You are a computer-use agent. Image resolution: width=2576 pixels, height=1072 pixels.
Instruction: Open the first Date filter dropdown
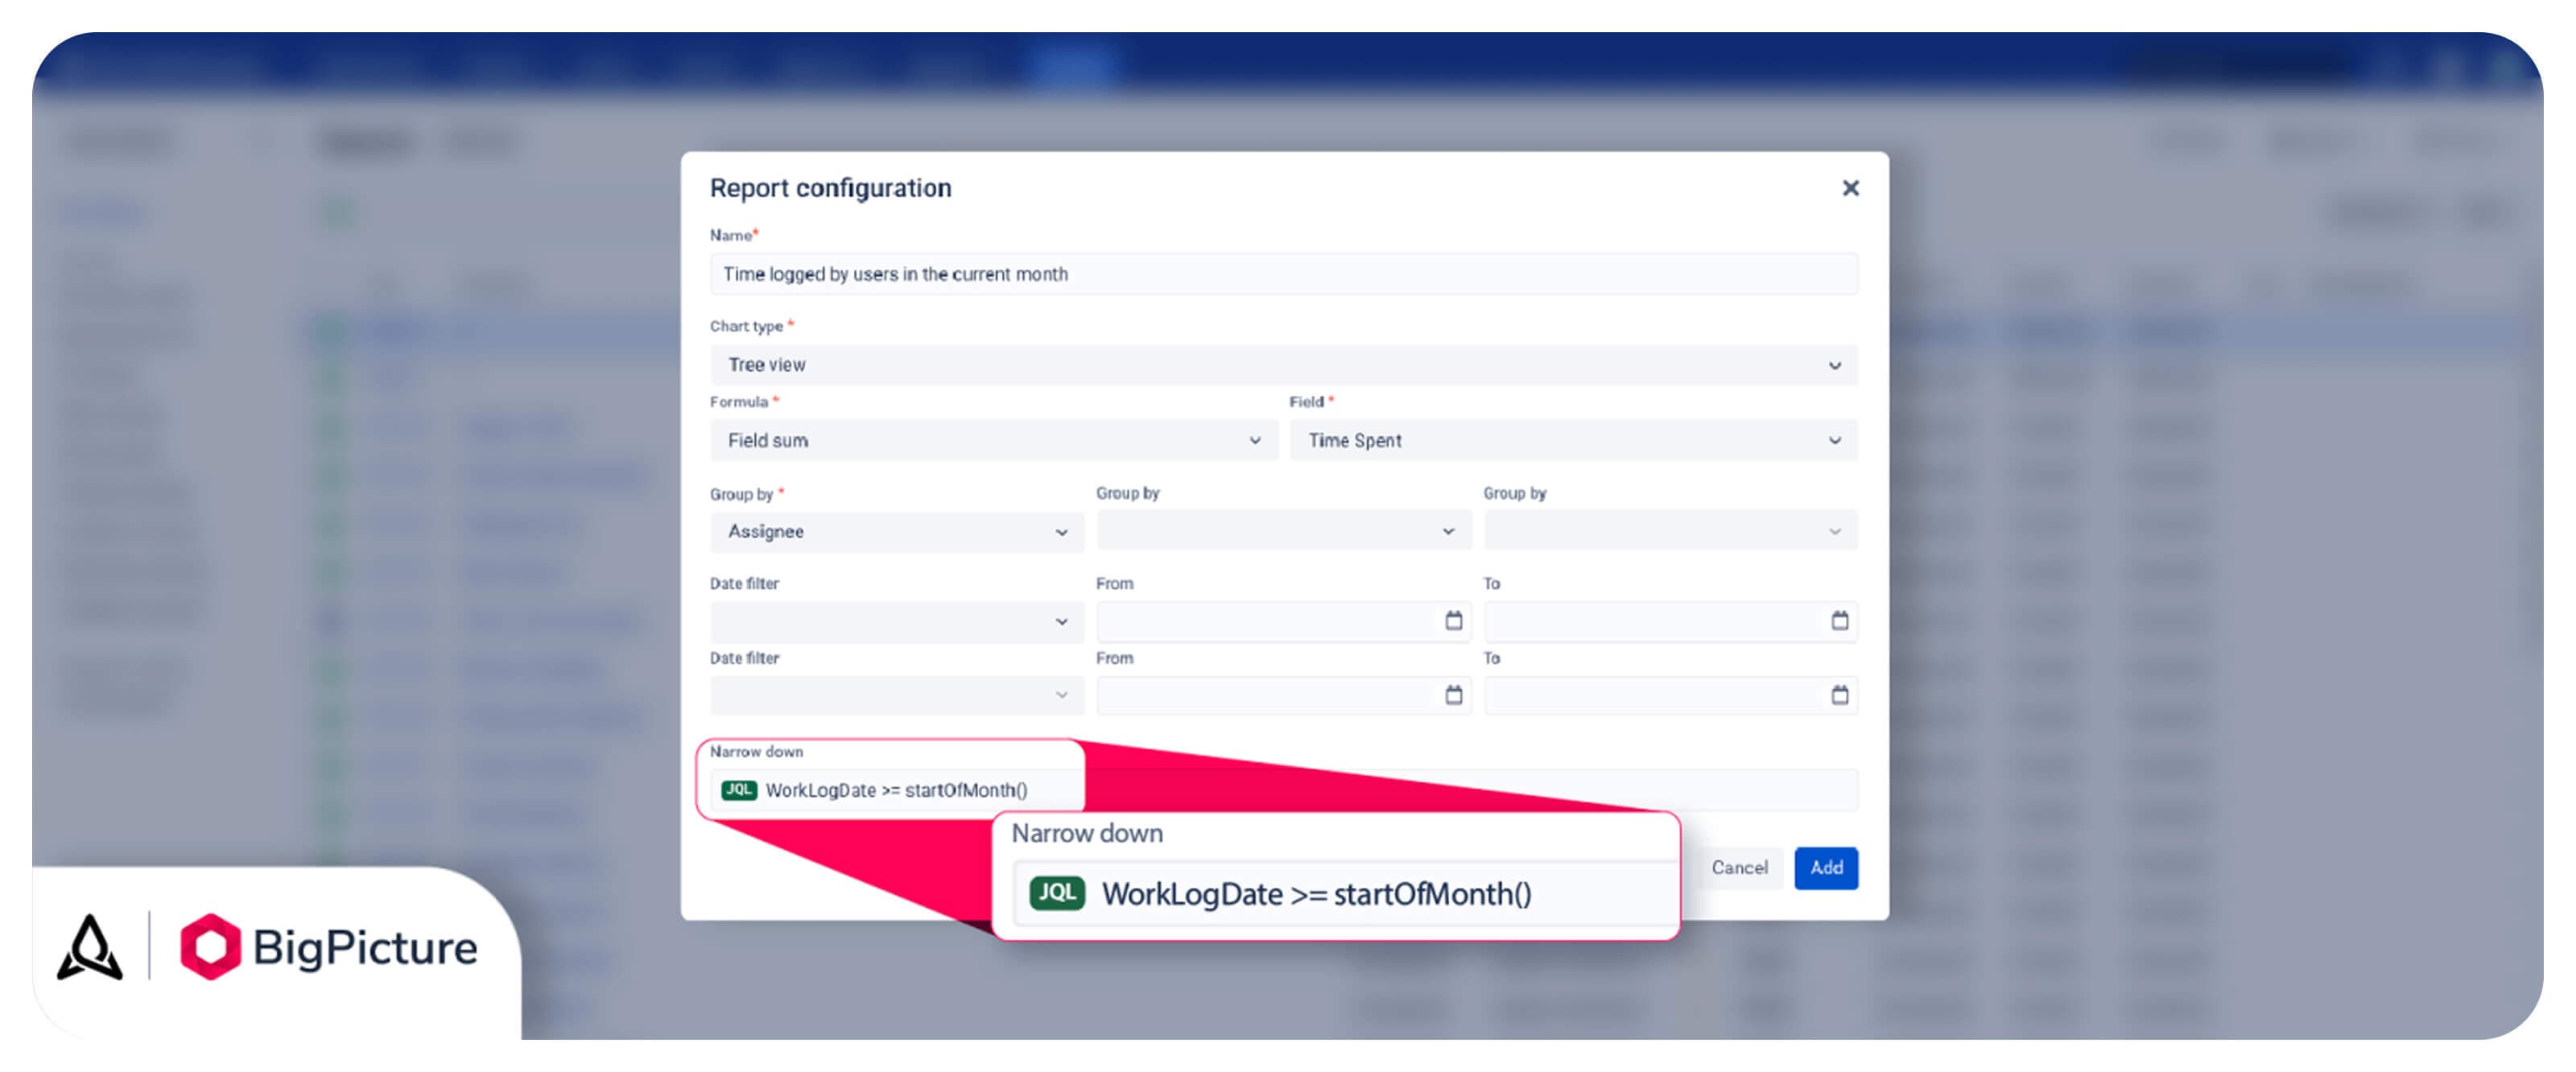click(x=897, y=621)
